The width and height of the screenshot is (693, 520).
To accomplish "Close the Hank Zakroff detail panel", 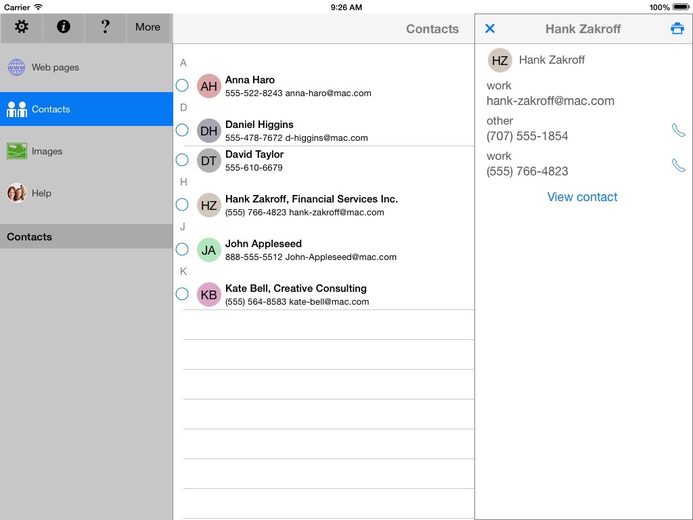I will coord(490,29).
